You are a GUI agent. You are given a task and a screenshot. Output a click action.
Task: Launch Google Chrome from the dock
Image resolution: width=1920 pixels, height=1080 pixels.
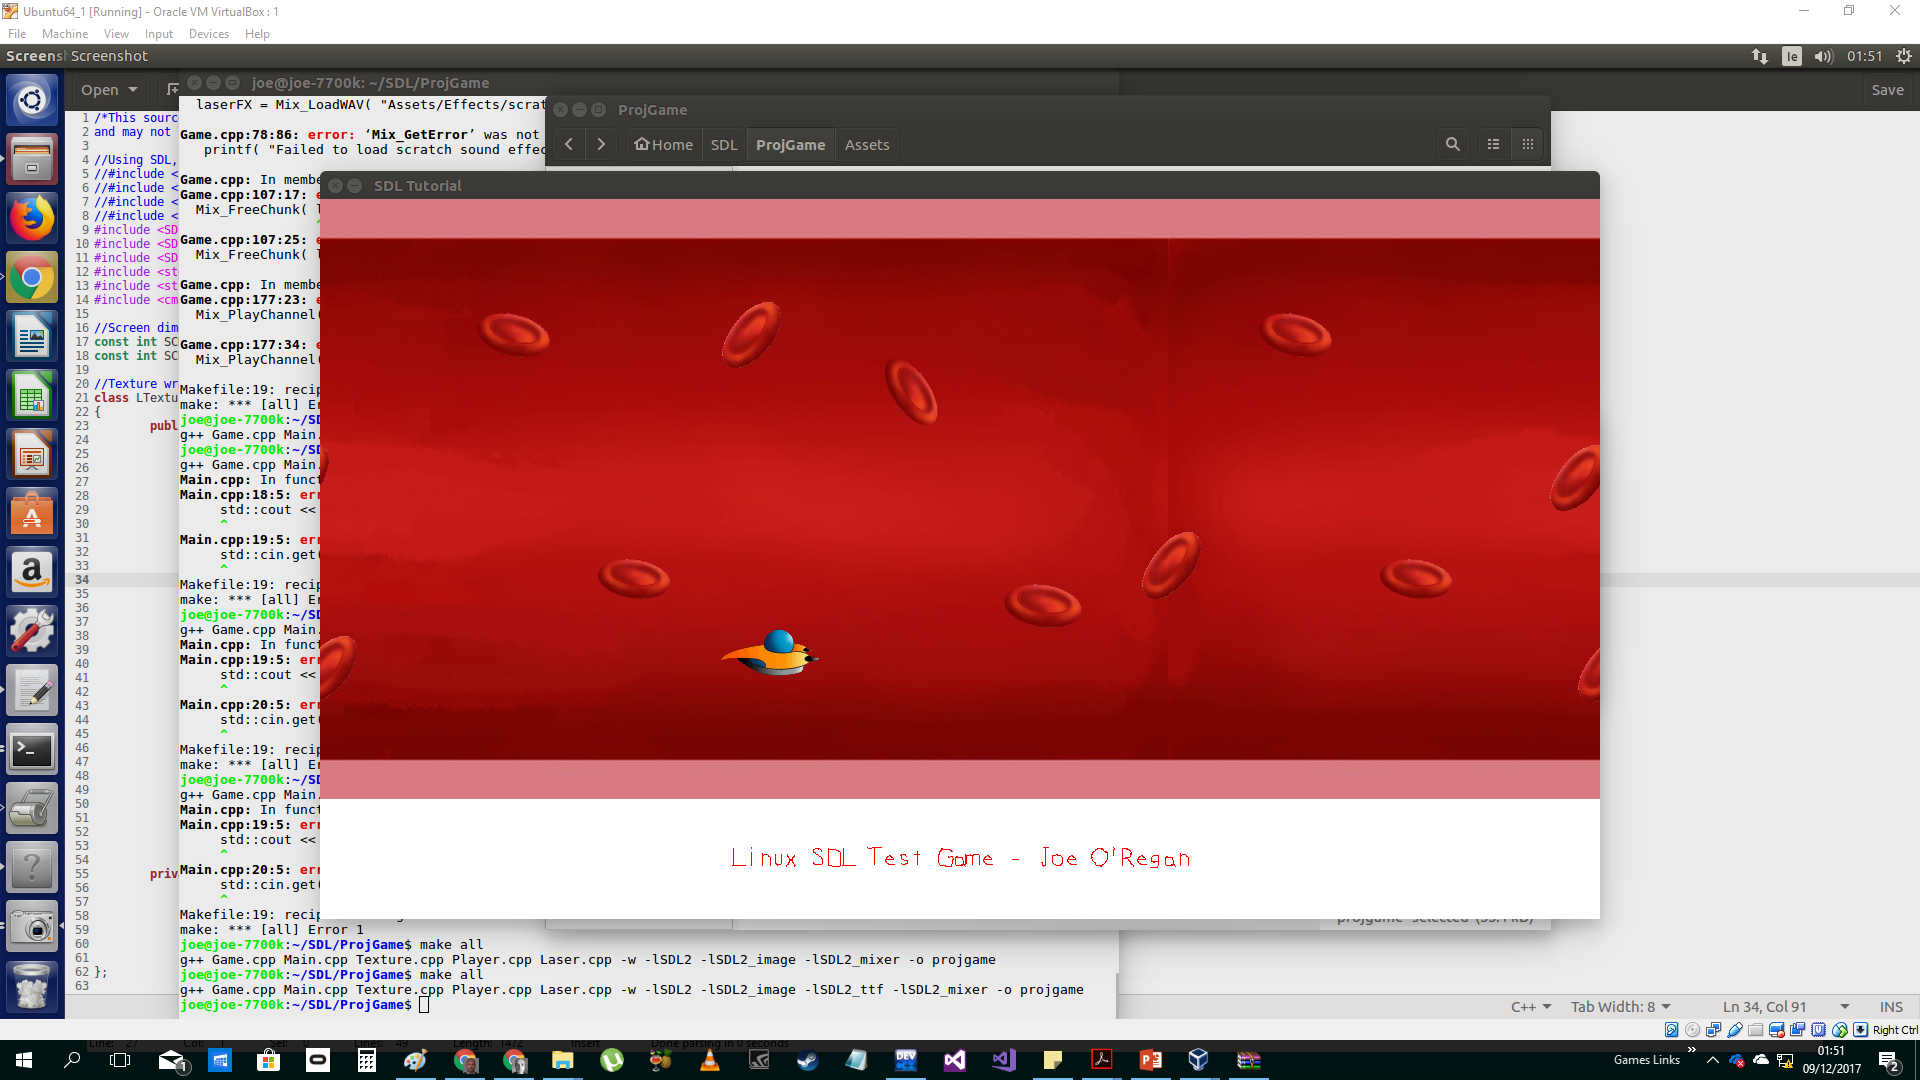[32, 278]
